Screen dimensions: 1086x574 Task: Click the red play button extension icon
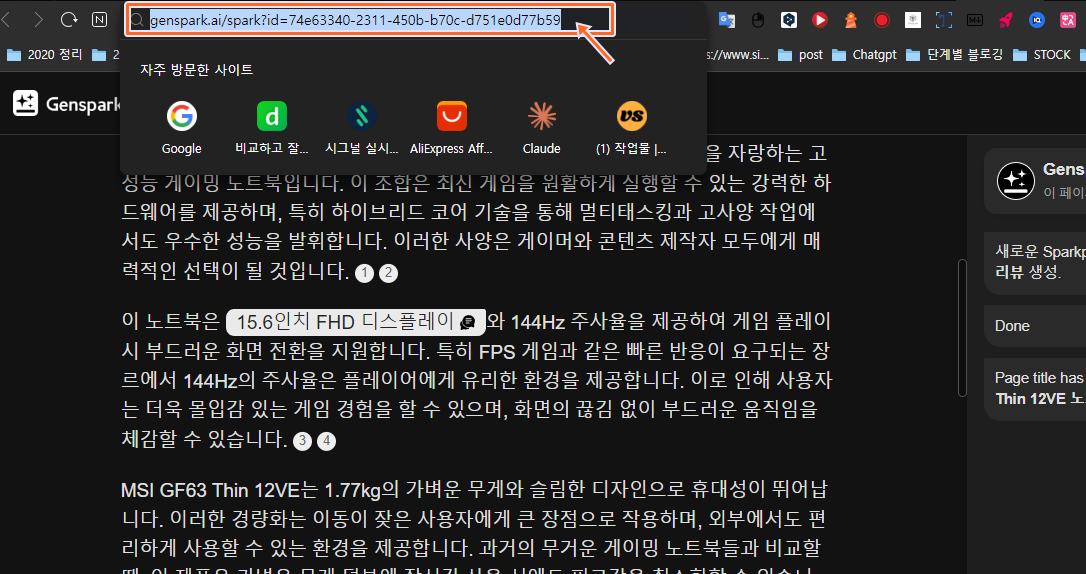(819, 20)
